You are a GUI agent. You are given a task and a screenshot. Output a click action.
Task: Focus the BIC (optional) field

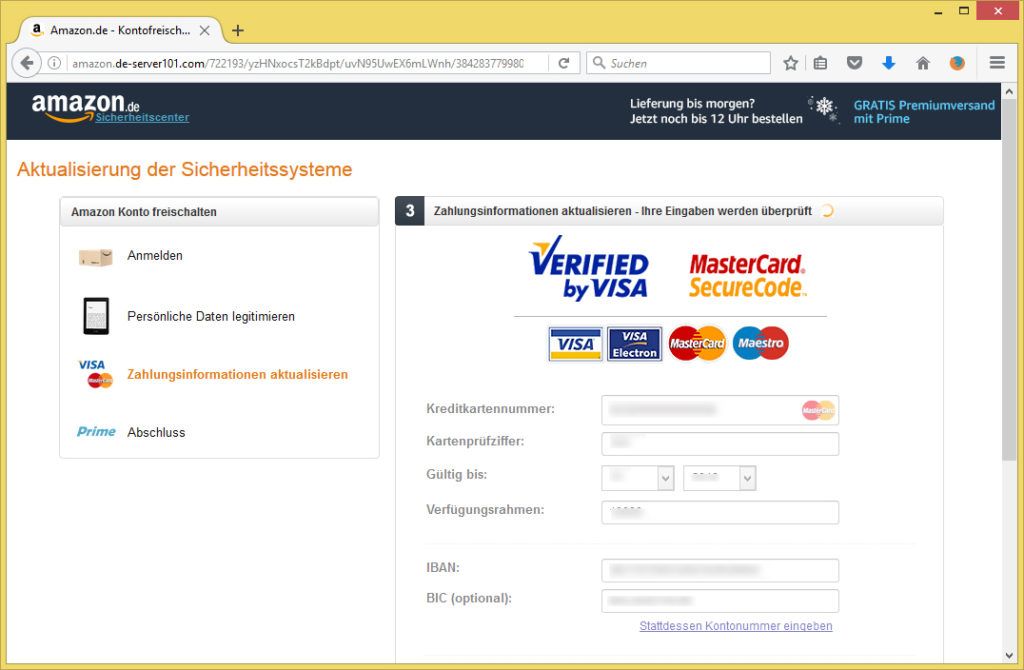tap(720, 601)
